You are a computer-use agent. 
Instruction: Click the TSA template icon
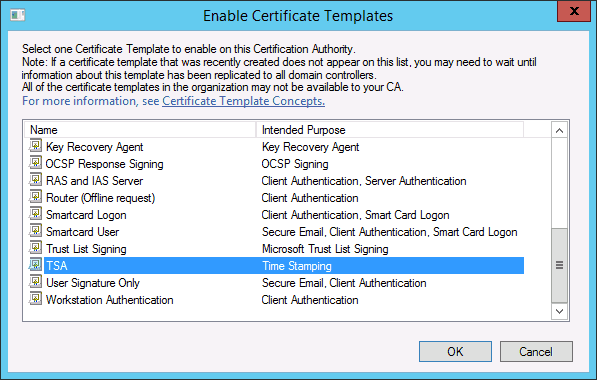pyautogui.click(x=35, y=265)
